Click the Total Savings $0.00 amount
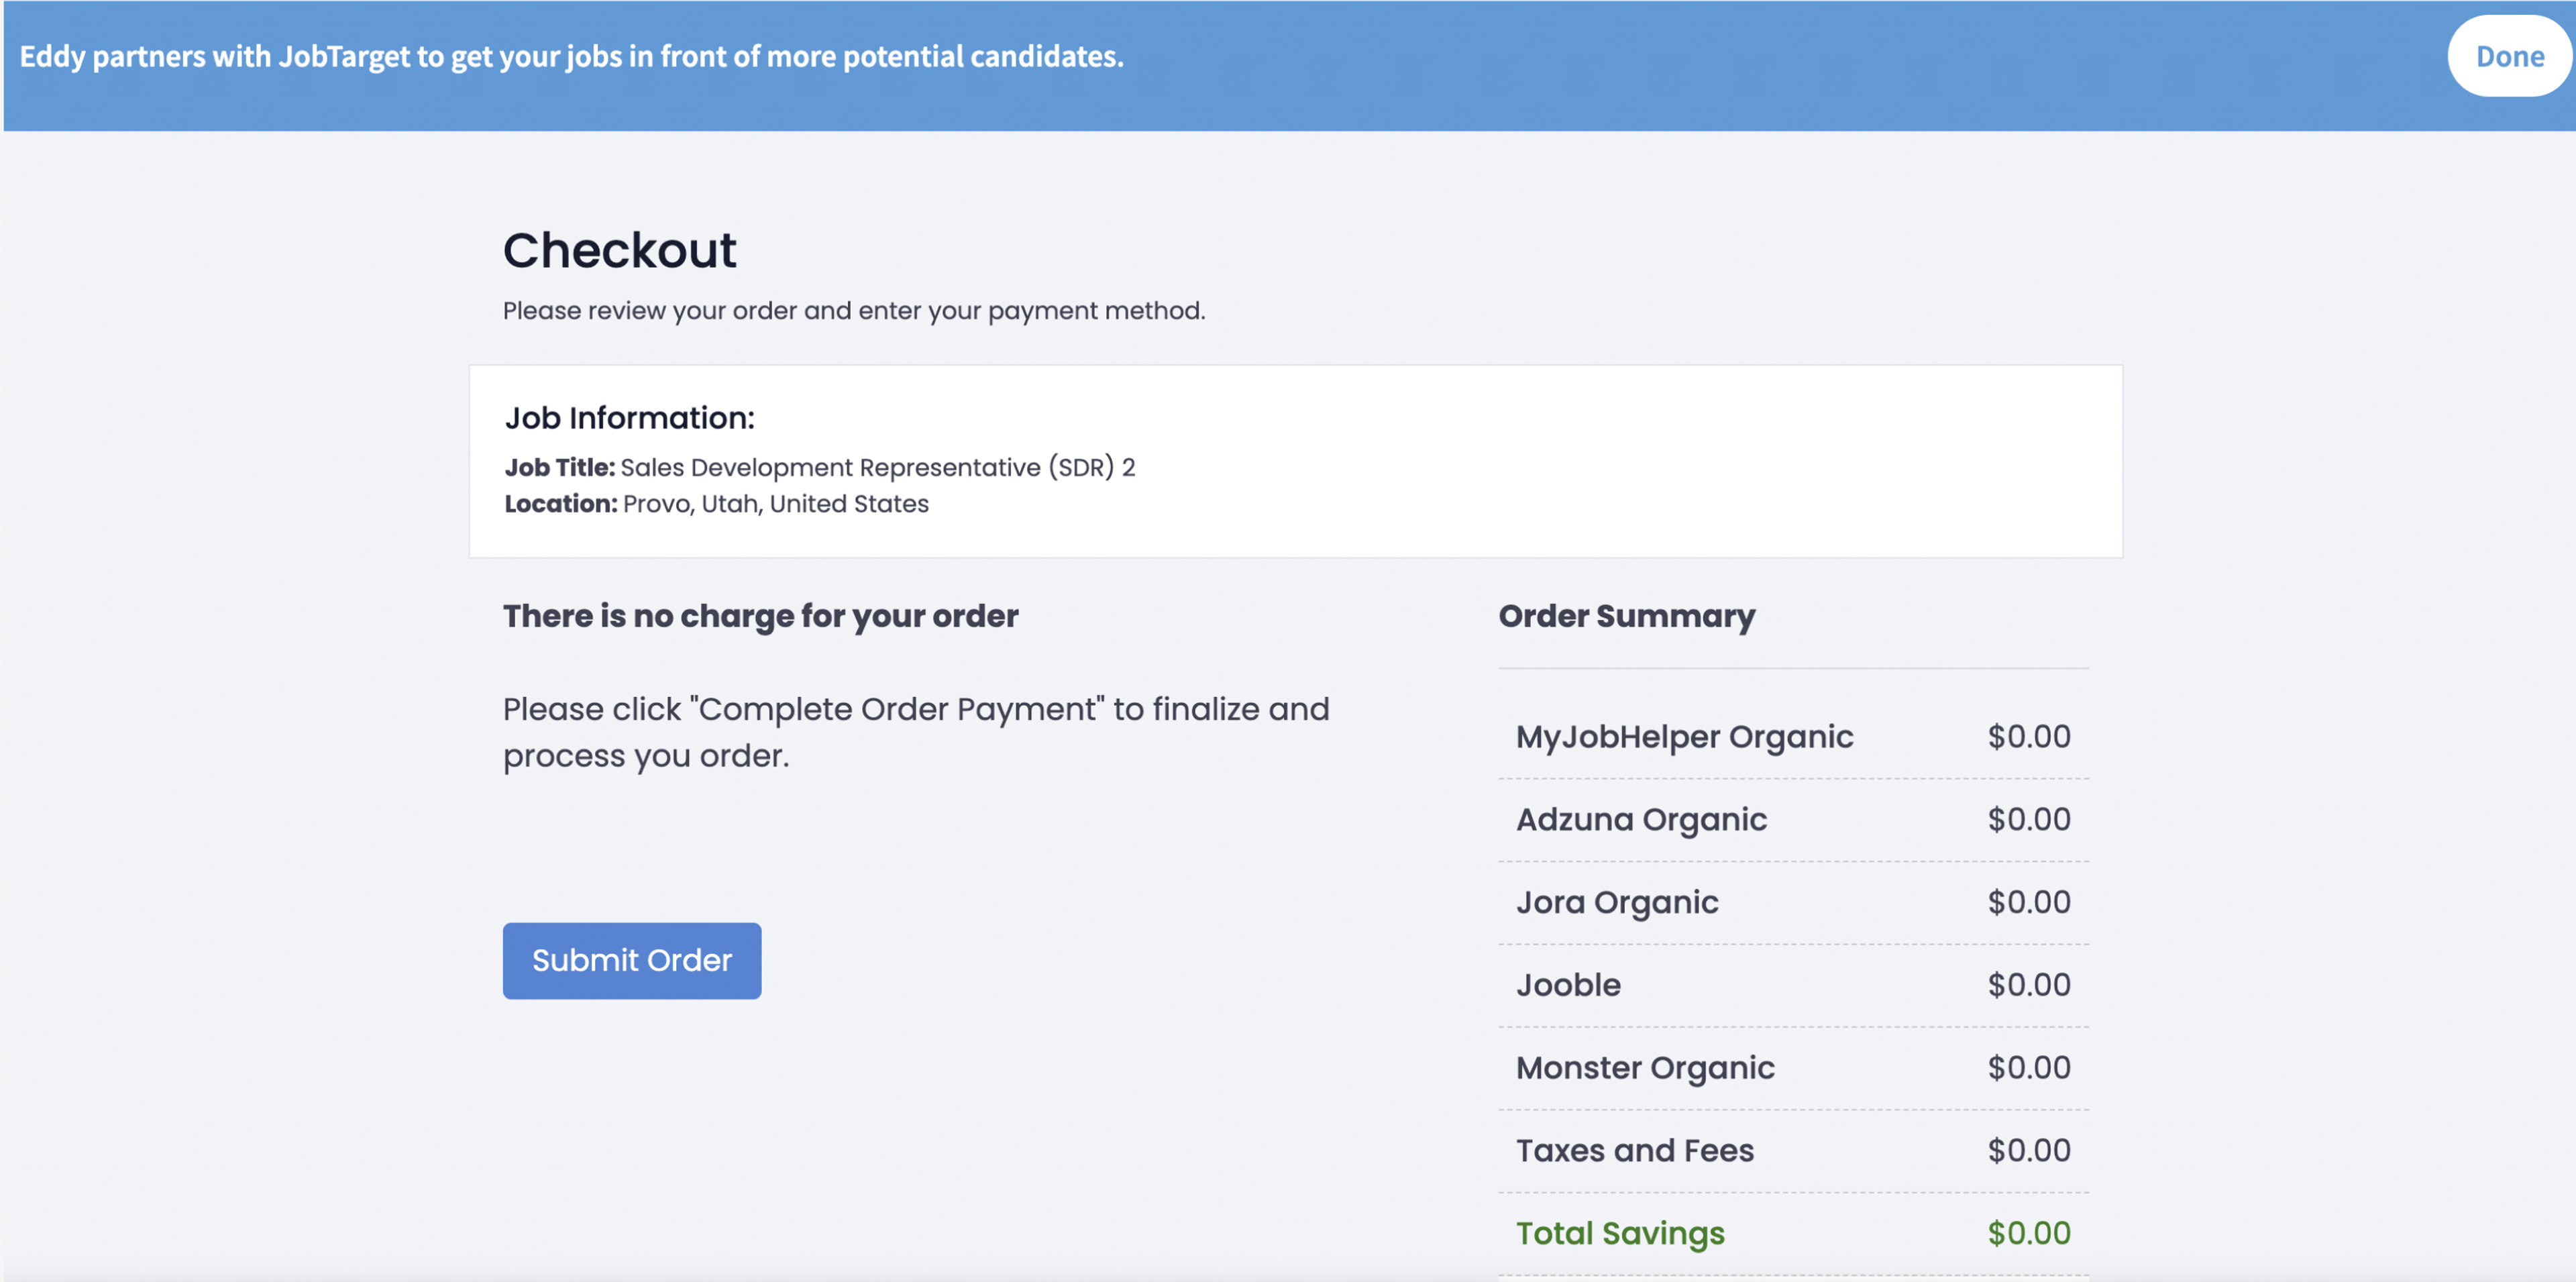The image size is (2576, 1282). (x=2029, y=1233)
